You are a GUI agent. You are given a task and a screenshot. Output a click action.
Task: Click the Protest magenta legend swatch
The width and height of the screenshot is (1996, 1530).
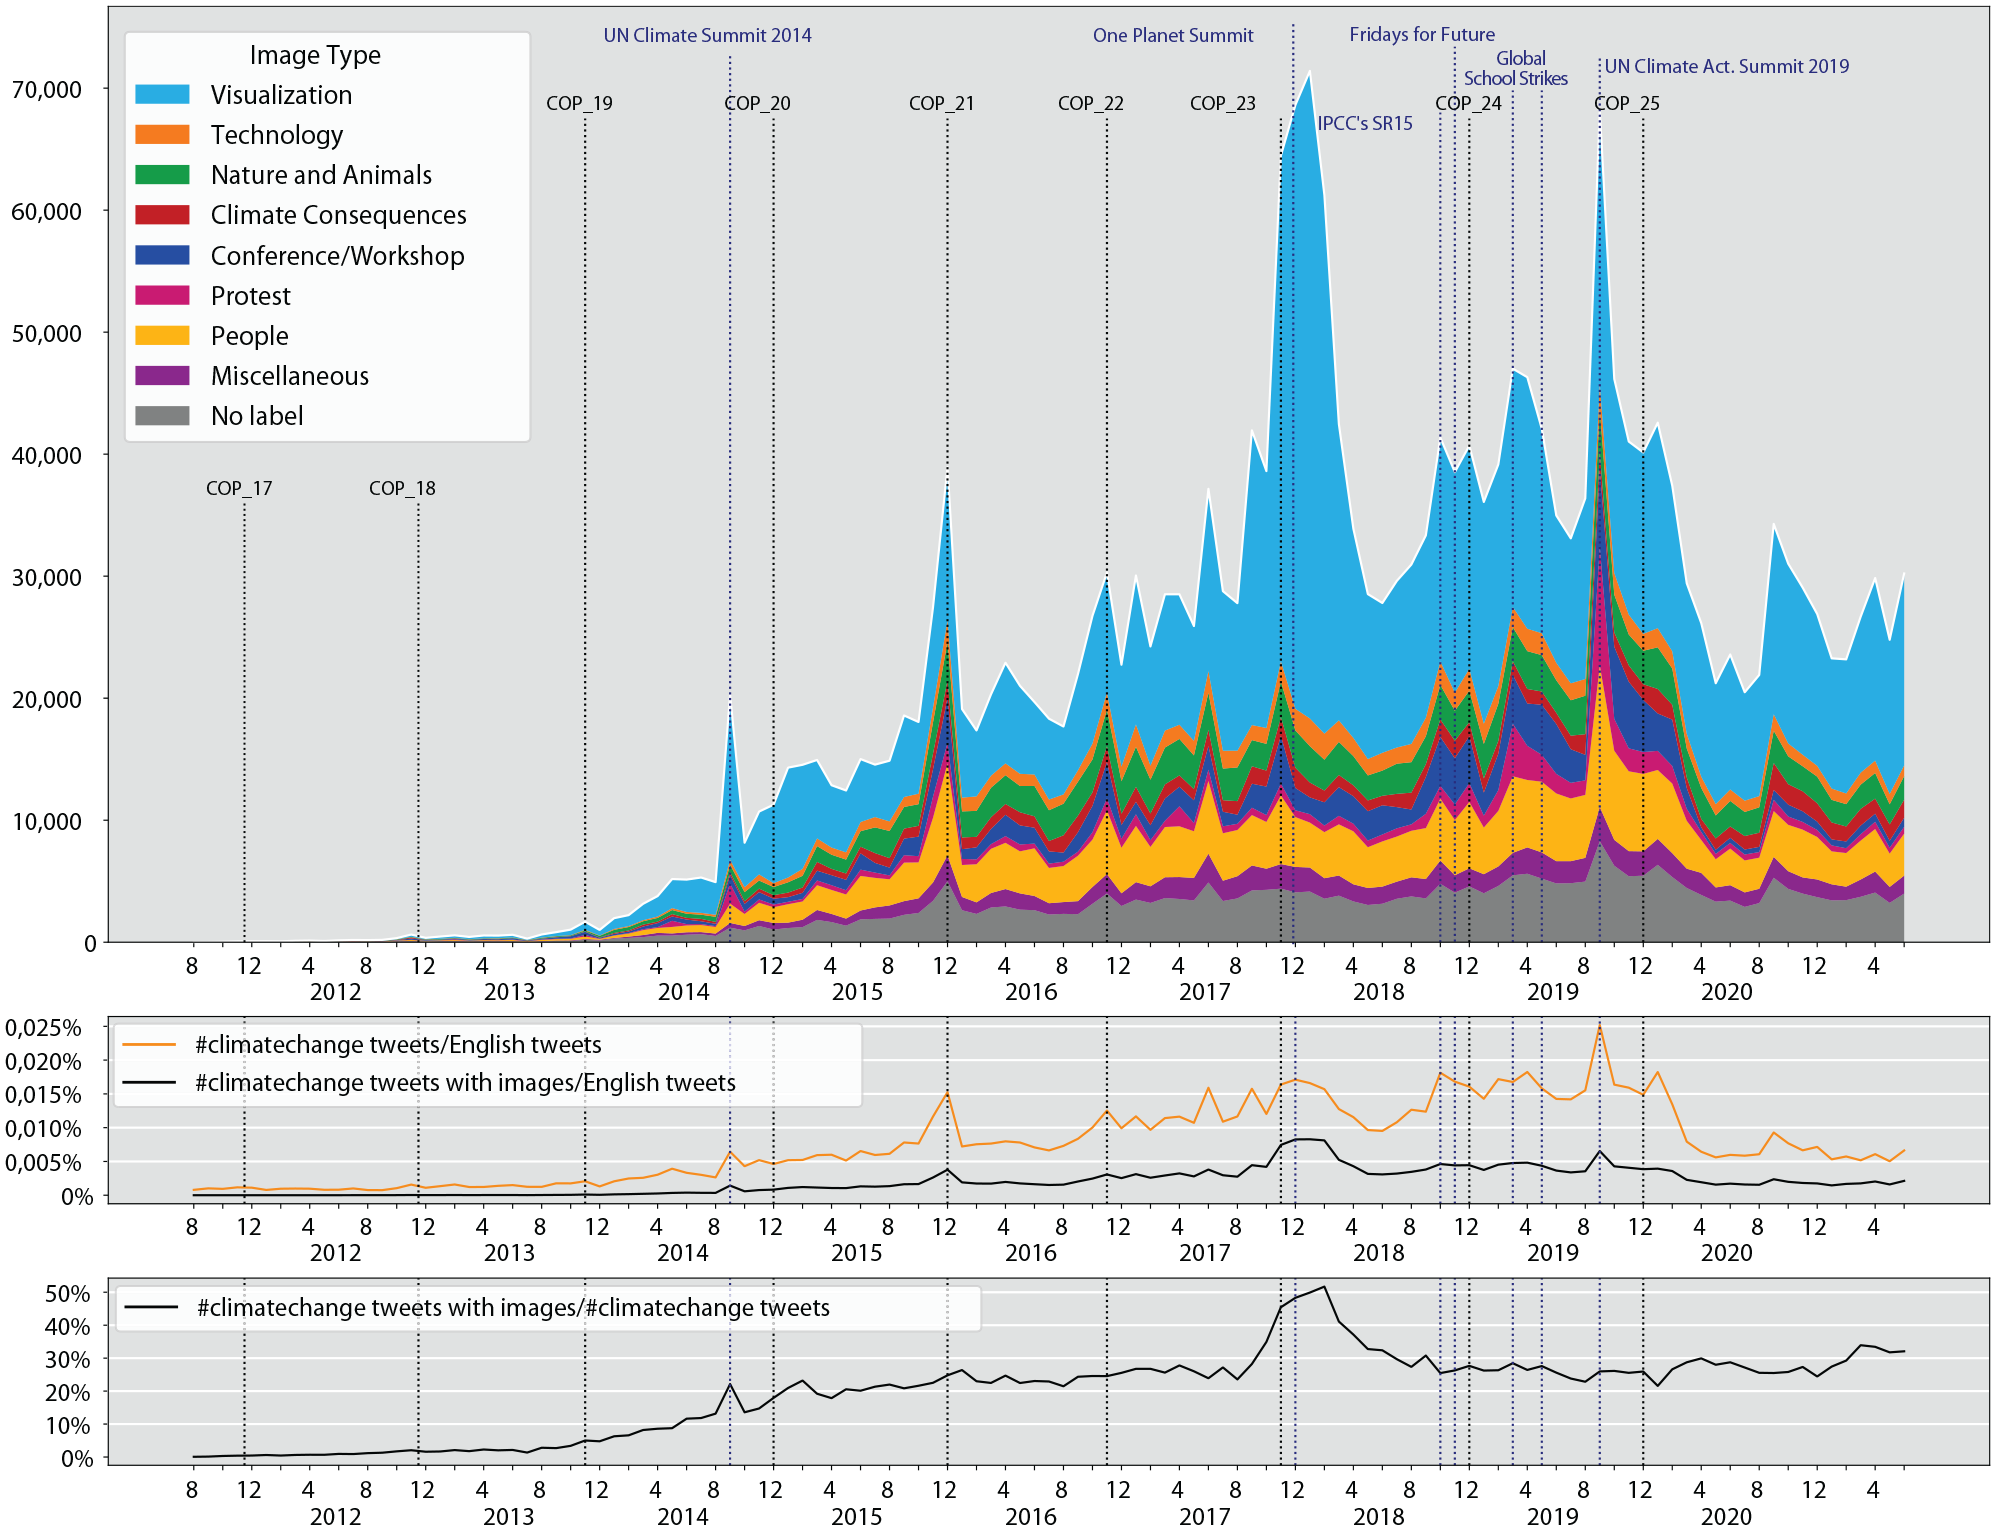pos(162,295)
